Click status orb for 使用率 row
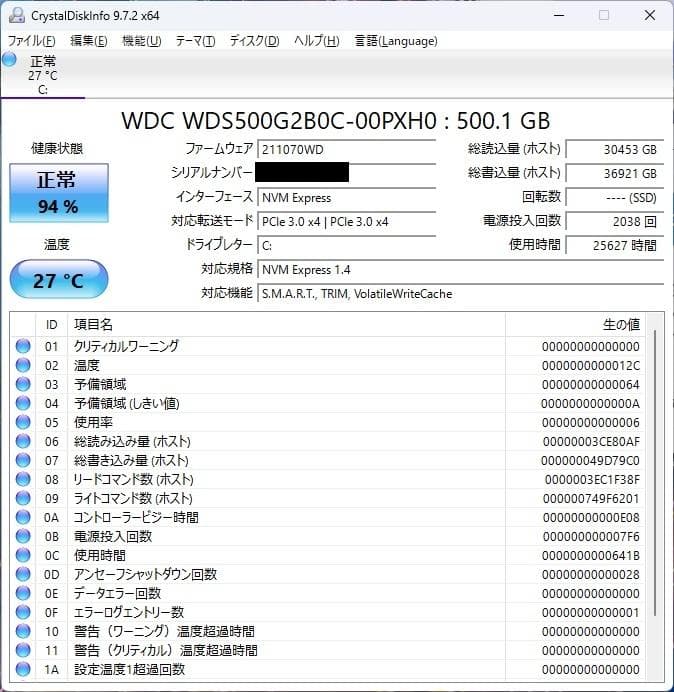 tap(23, 422)
